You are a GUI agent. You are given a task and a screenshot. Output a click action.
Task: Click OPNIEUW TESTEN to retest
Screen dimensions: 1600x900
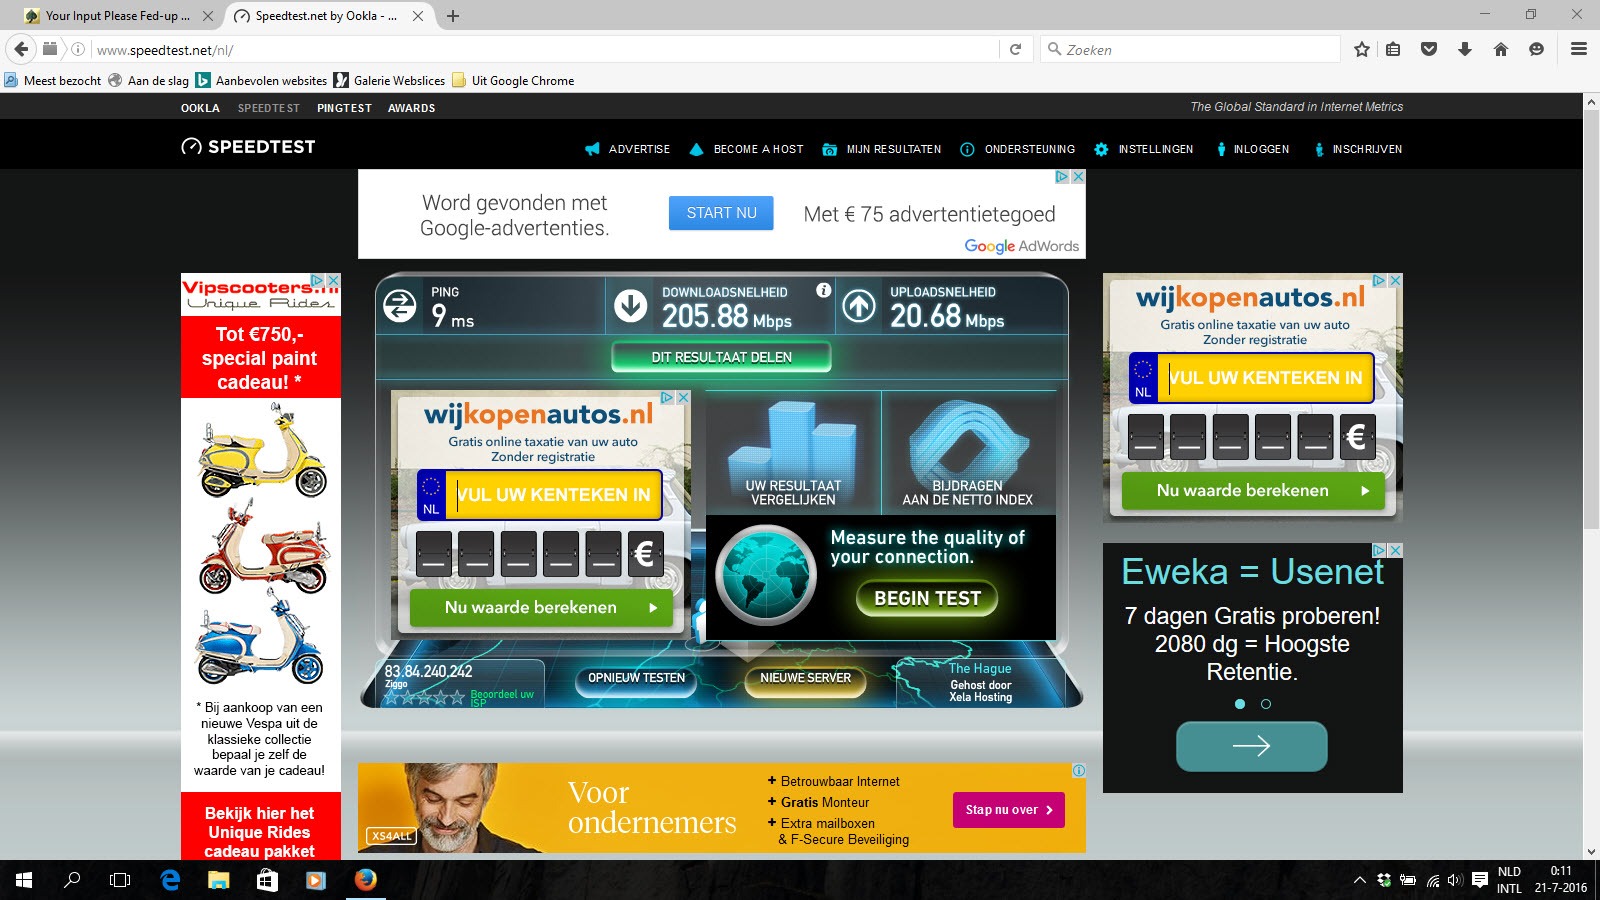point(636,678)
